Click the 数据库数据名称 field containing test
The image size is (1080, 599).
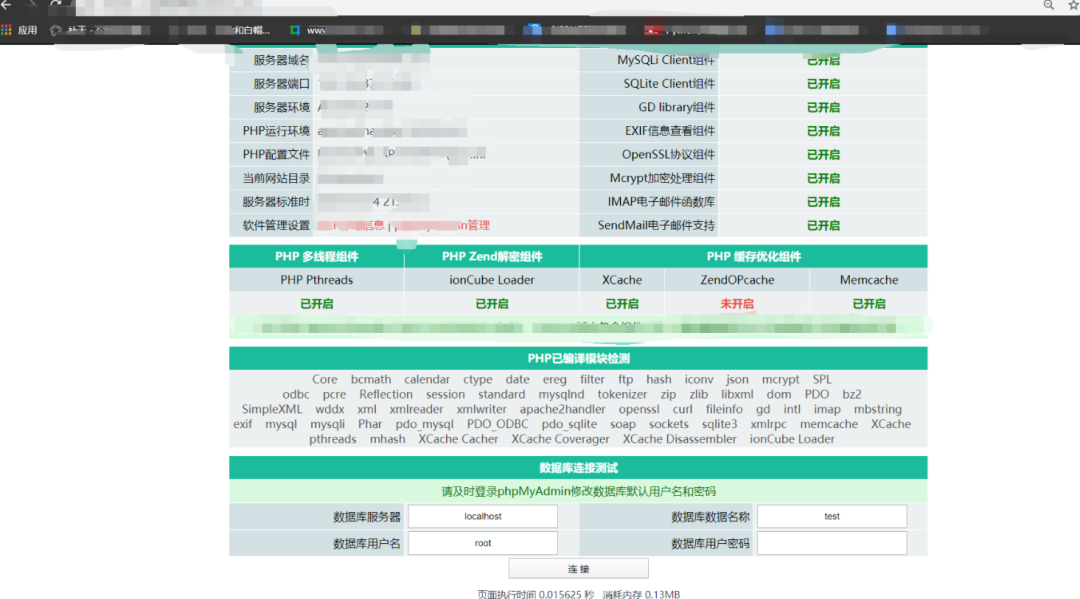pyautogui.click(x=831, y=517)
